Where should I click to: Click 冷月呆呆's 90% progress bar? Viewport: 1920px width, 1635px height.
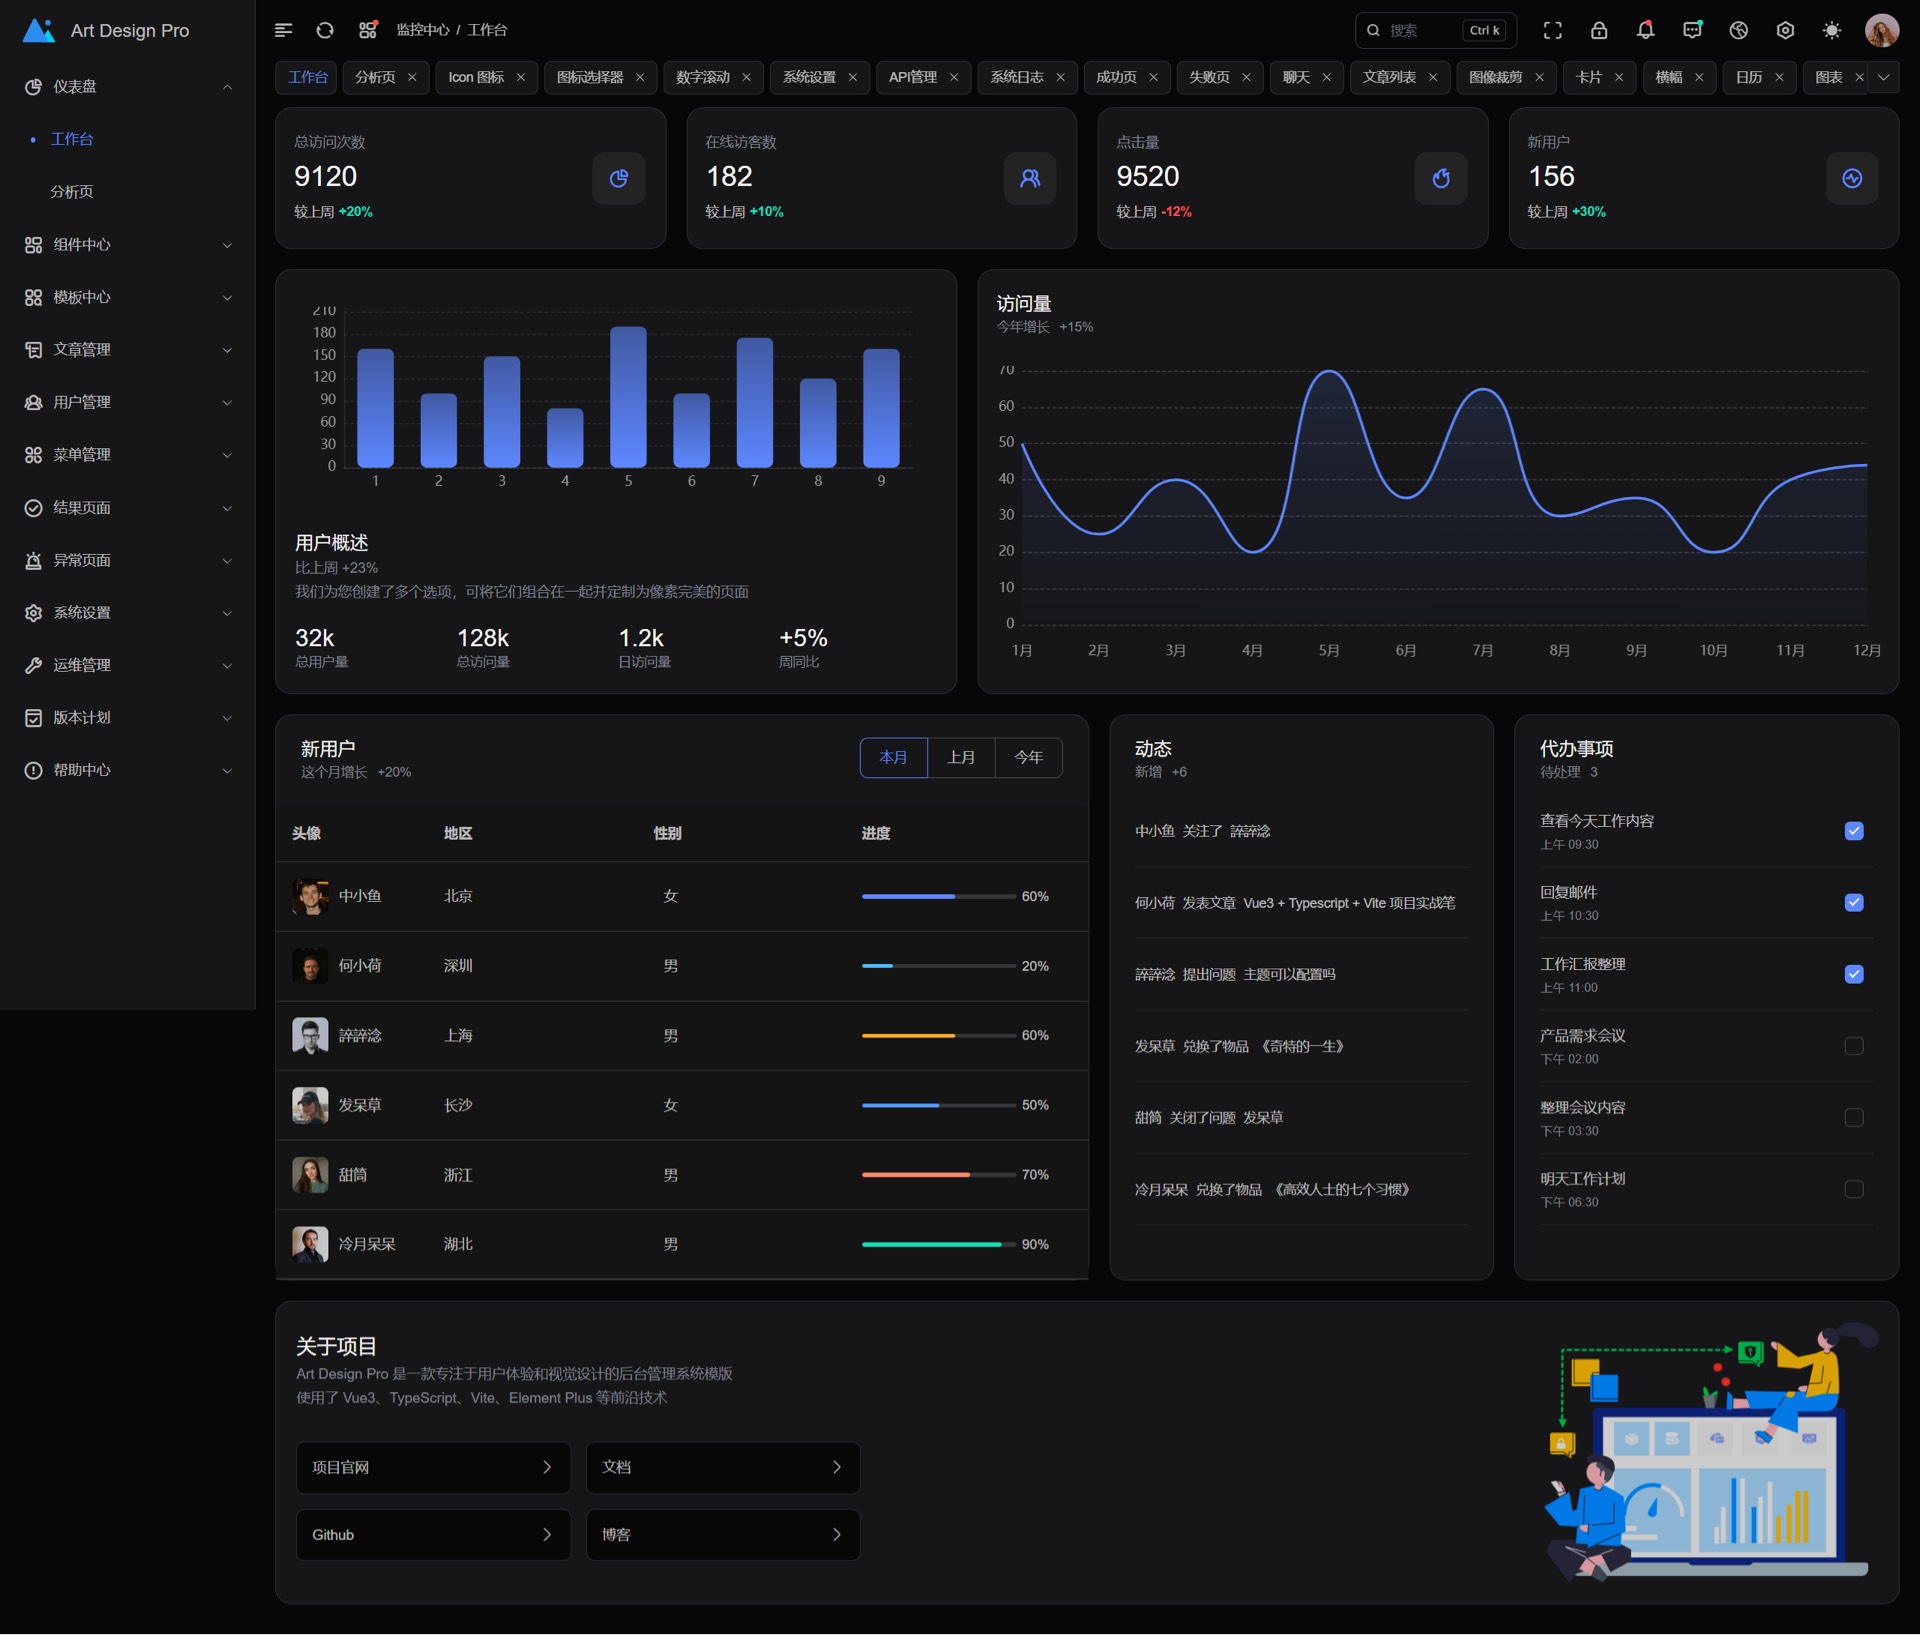click(937, 1244)
